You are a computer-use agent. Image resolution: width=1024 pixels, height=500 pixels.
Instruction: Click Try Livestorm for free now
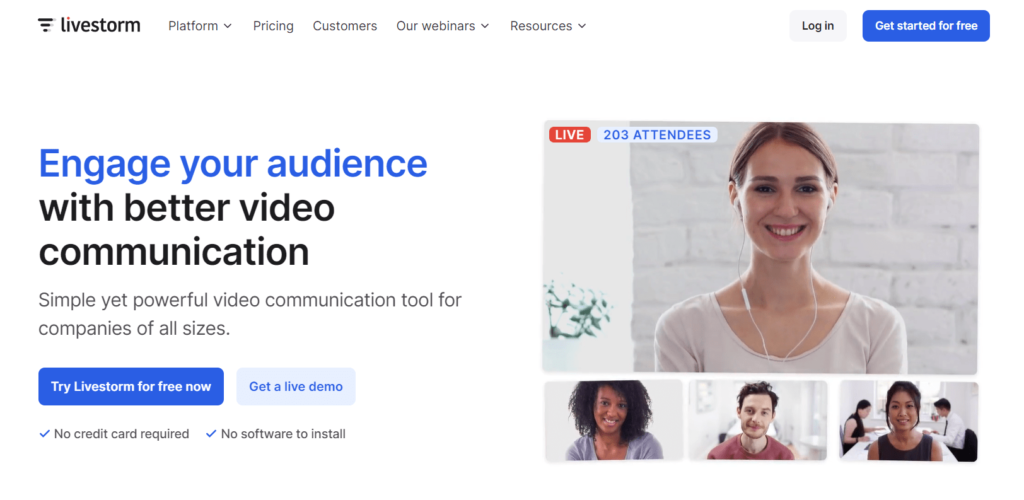tap(131, 386)
